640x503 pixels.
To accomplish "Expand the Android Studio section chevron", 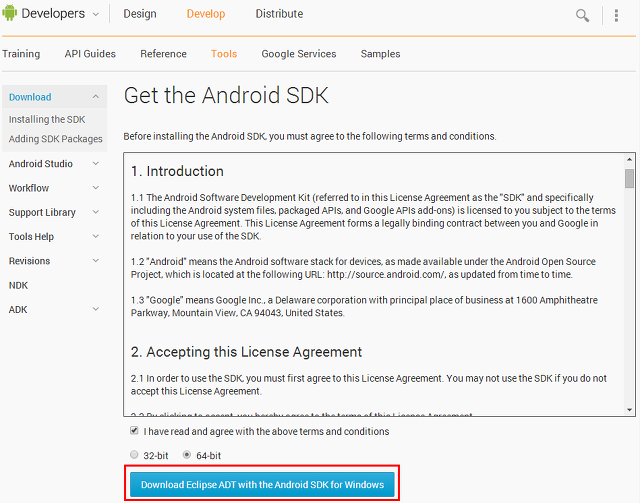I will [x=96, y=164].
